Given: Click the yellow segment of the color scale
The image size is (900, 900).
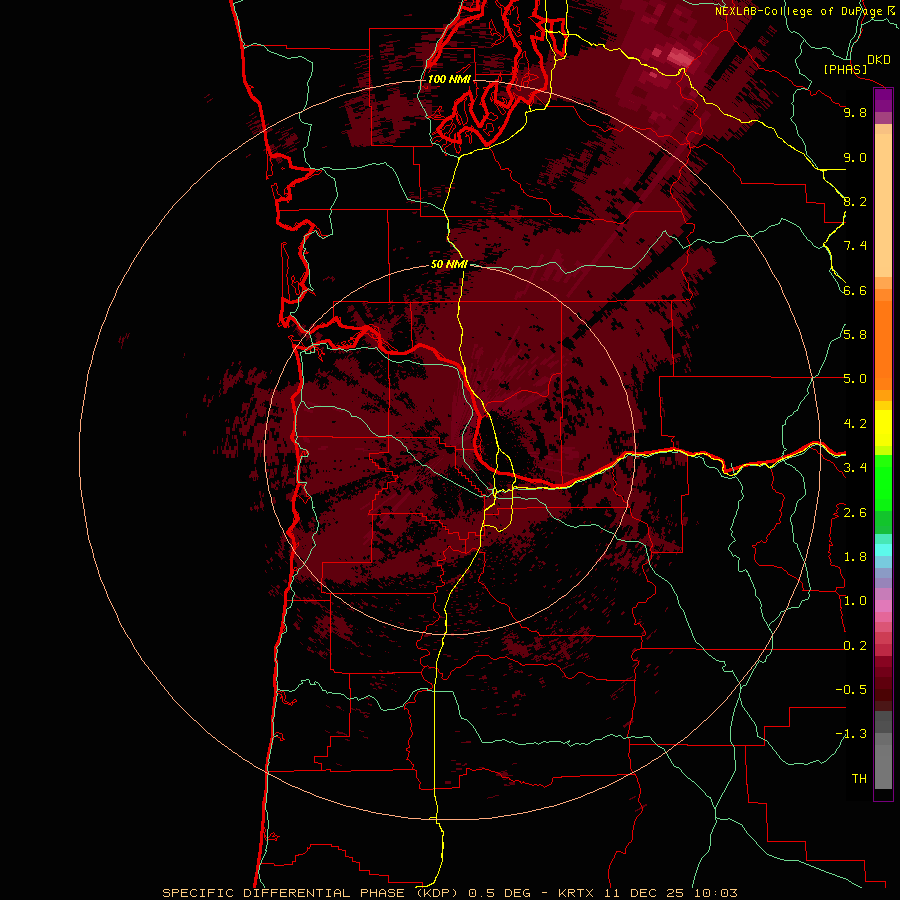Looking at the screenshot, I should [883, 428].
